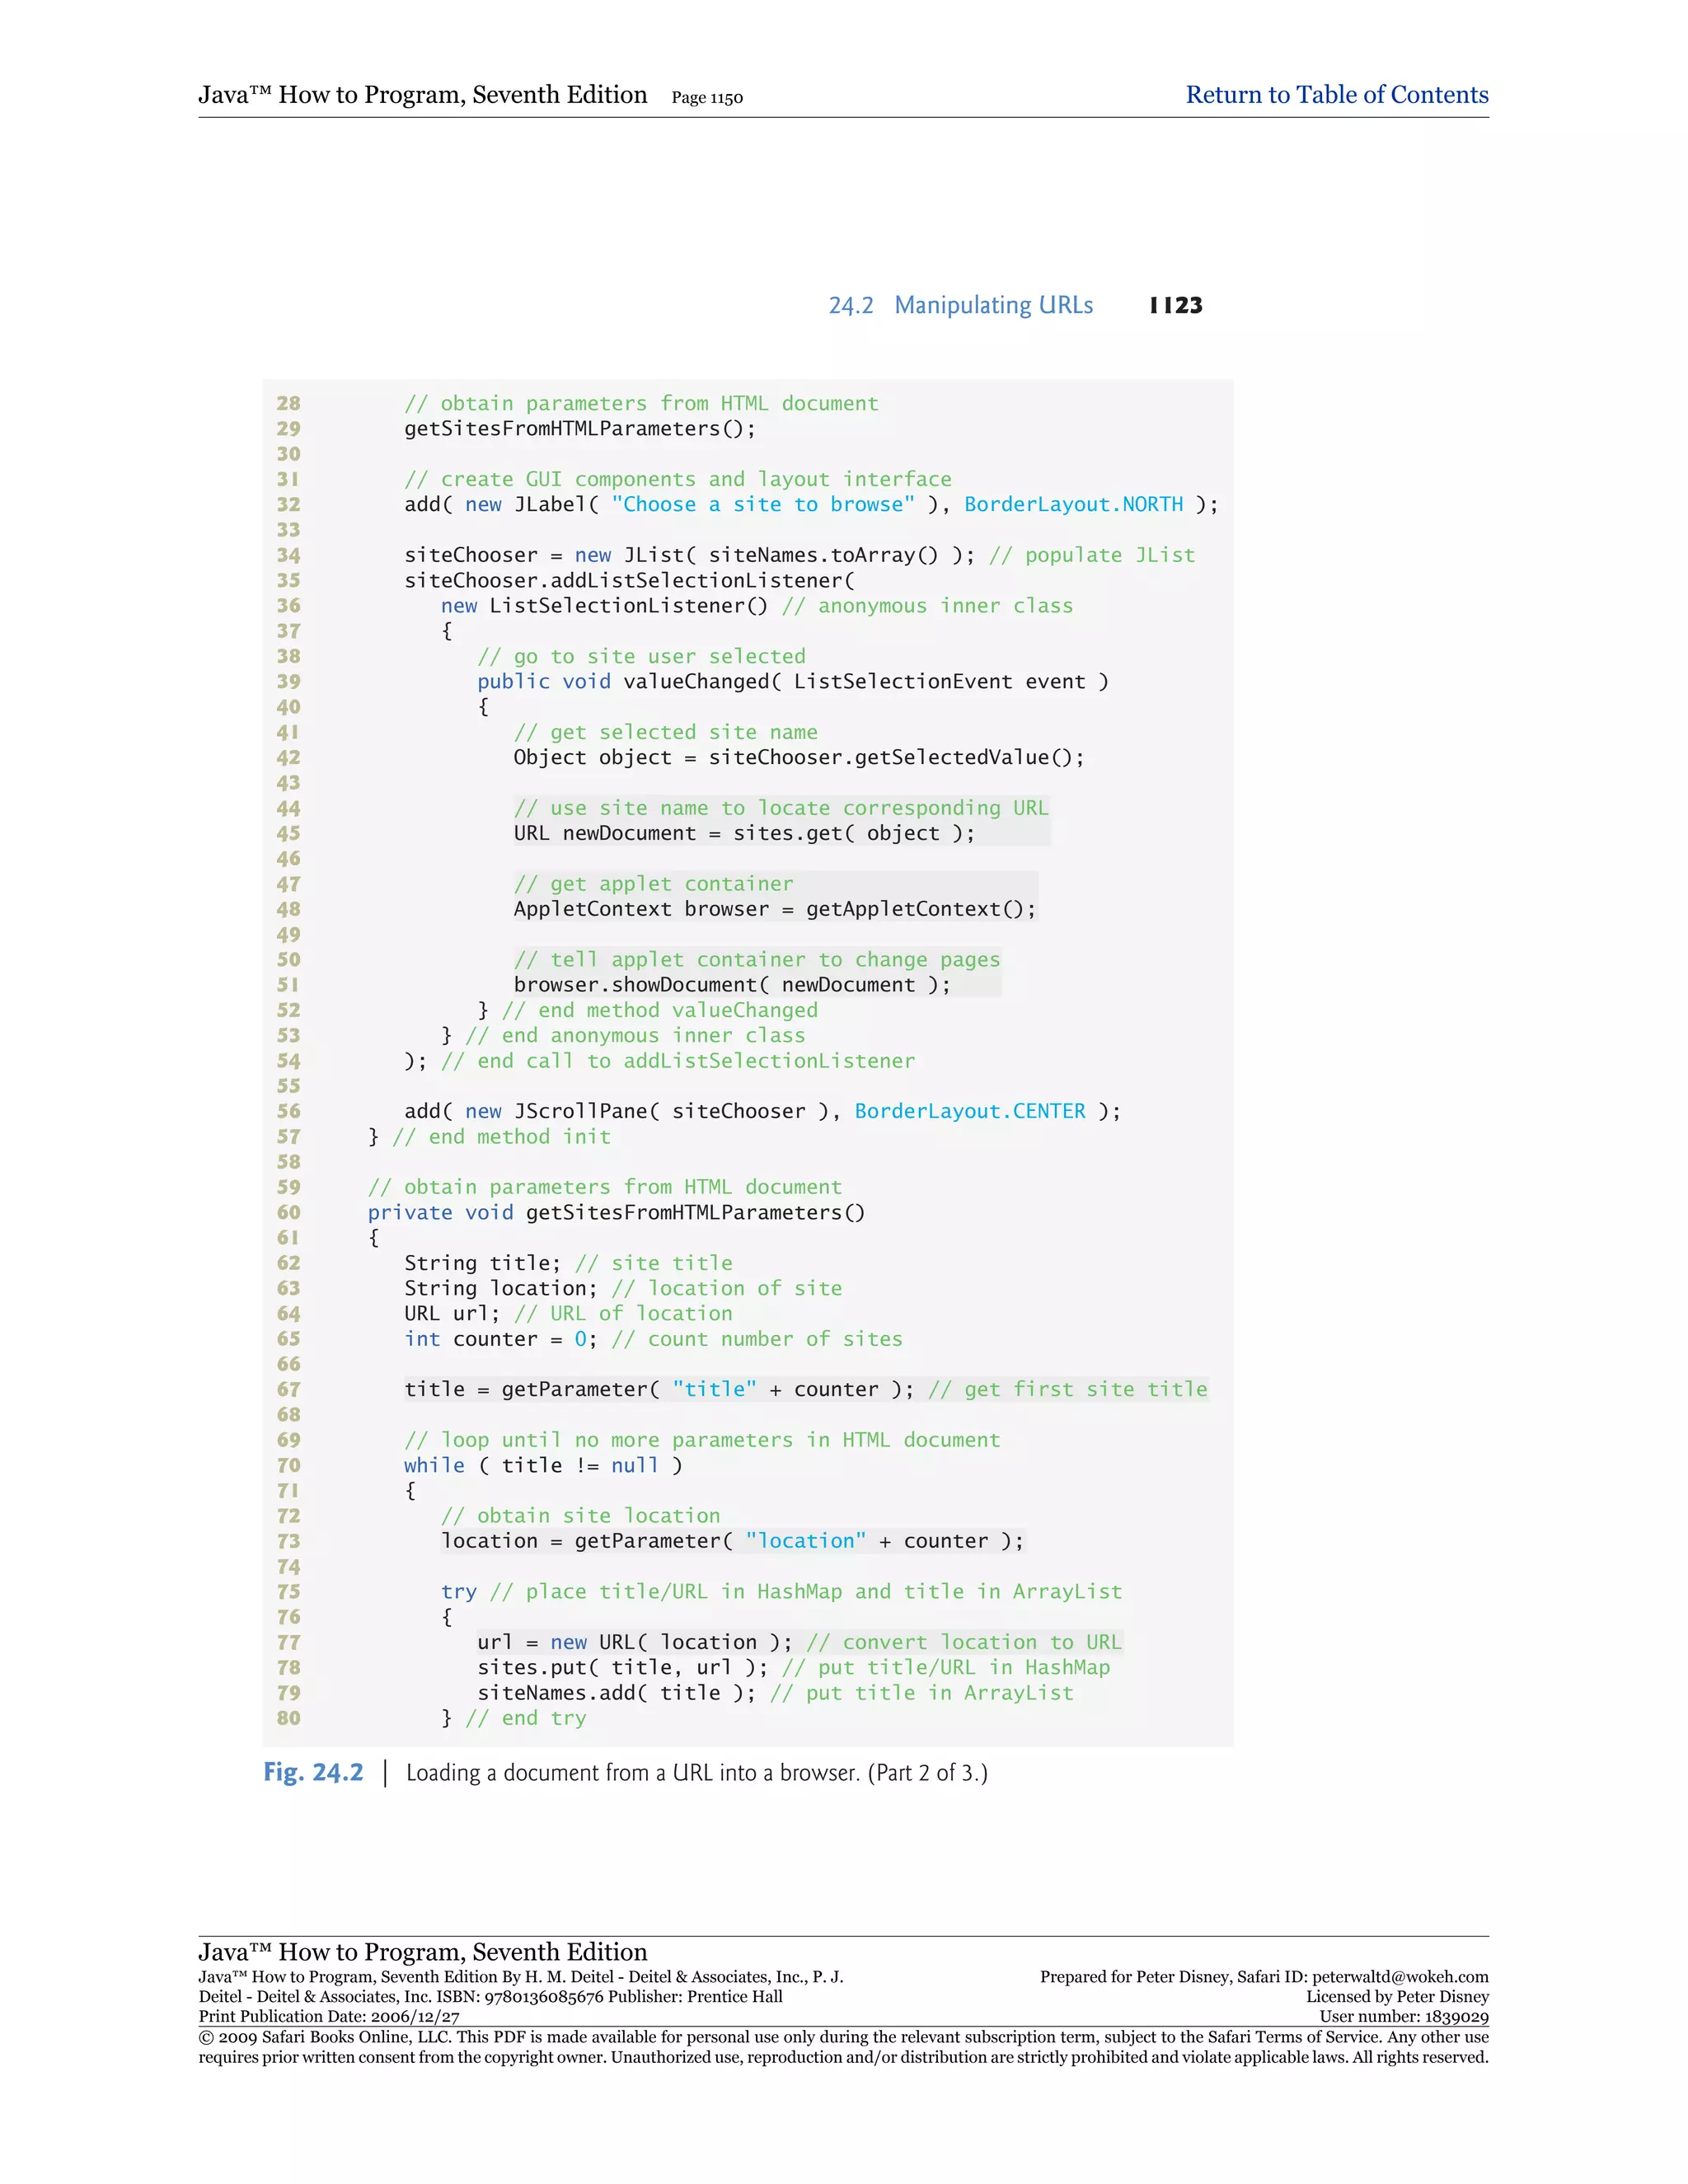Click code line number 28
Image resolution: width=1688 pixels, height=2184 pixels.
coord(288,403)
